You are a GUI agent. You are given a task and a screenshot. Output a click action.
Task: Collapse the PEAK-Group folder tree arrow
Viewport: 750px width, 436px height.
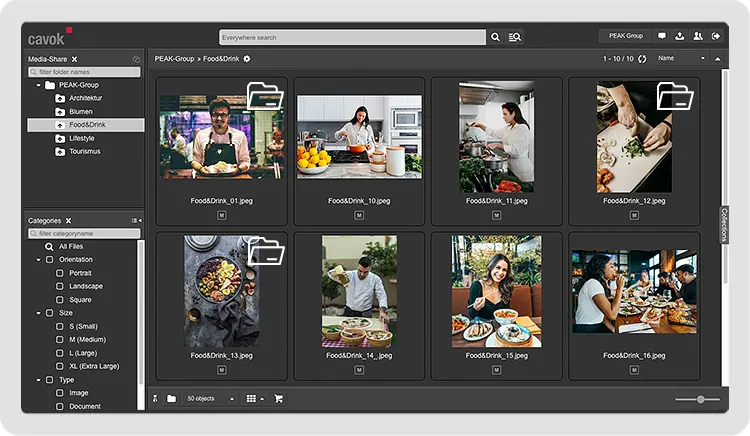pos(38,85)
